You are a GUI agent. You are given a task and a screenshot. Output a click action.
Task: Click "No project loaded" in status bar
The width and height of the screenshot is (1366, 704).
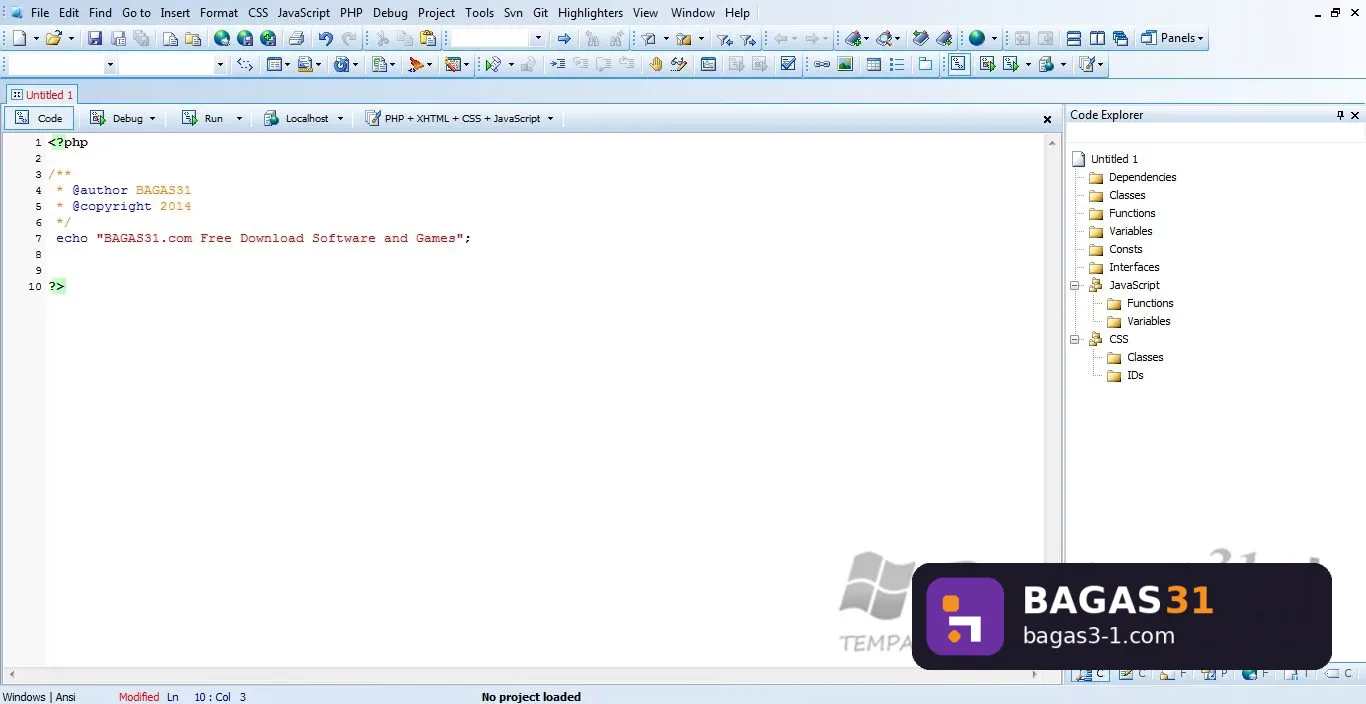click(531, 697)
